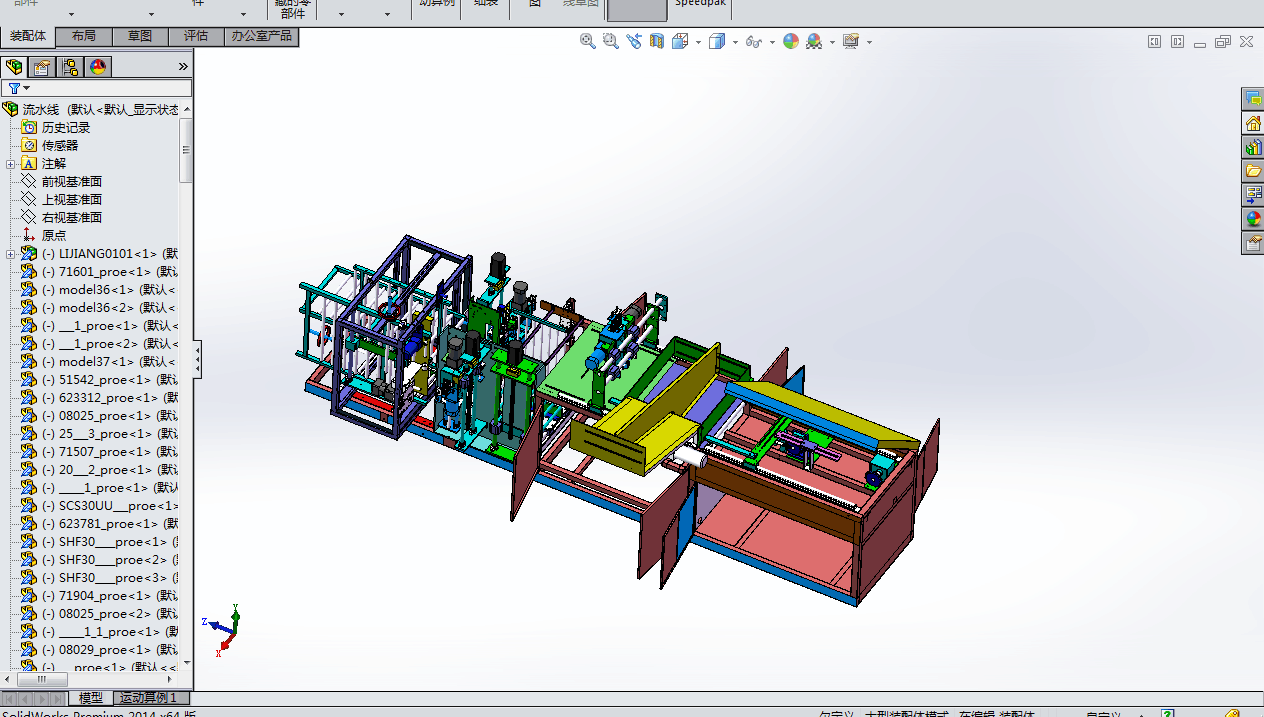Activate the Section View tool
Screen dimensions: 1264x717
click(657, 41)
